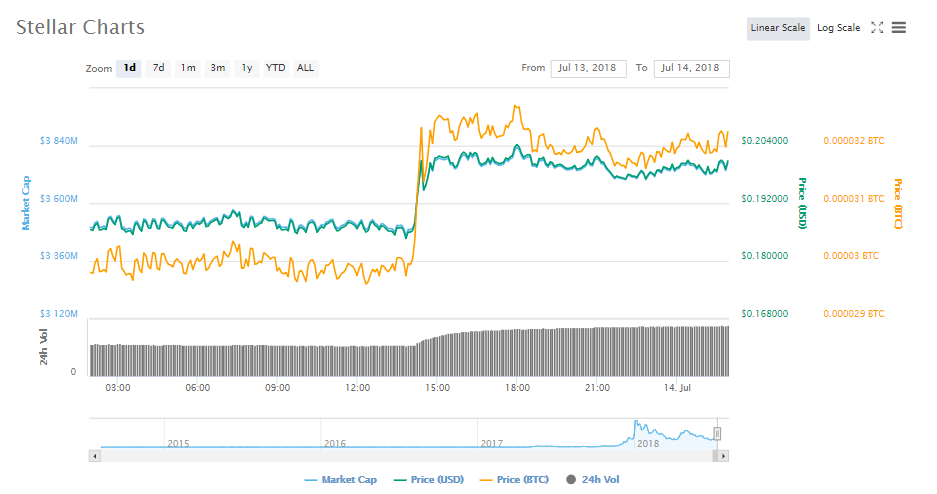Select the 3m zoom range
937x494 pixels.
218,68
